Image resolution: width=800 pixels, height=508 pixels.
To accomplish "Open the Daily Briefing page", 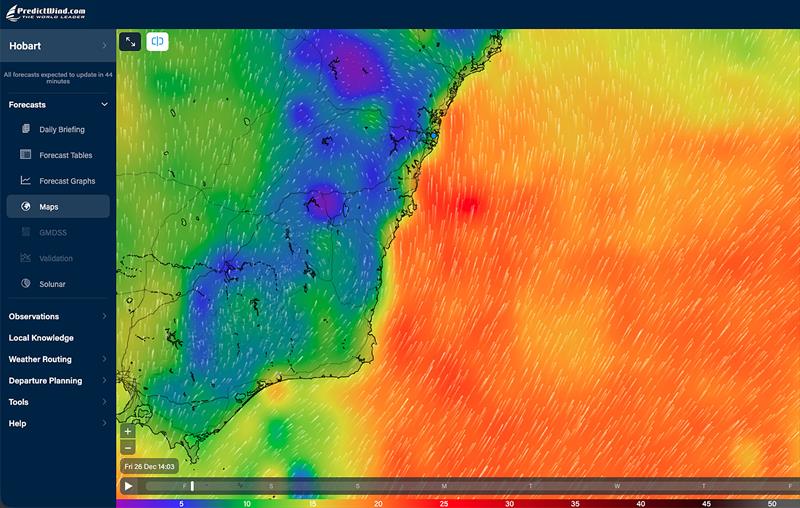I will pyautogui.click(x=62, y=130).
